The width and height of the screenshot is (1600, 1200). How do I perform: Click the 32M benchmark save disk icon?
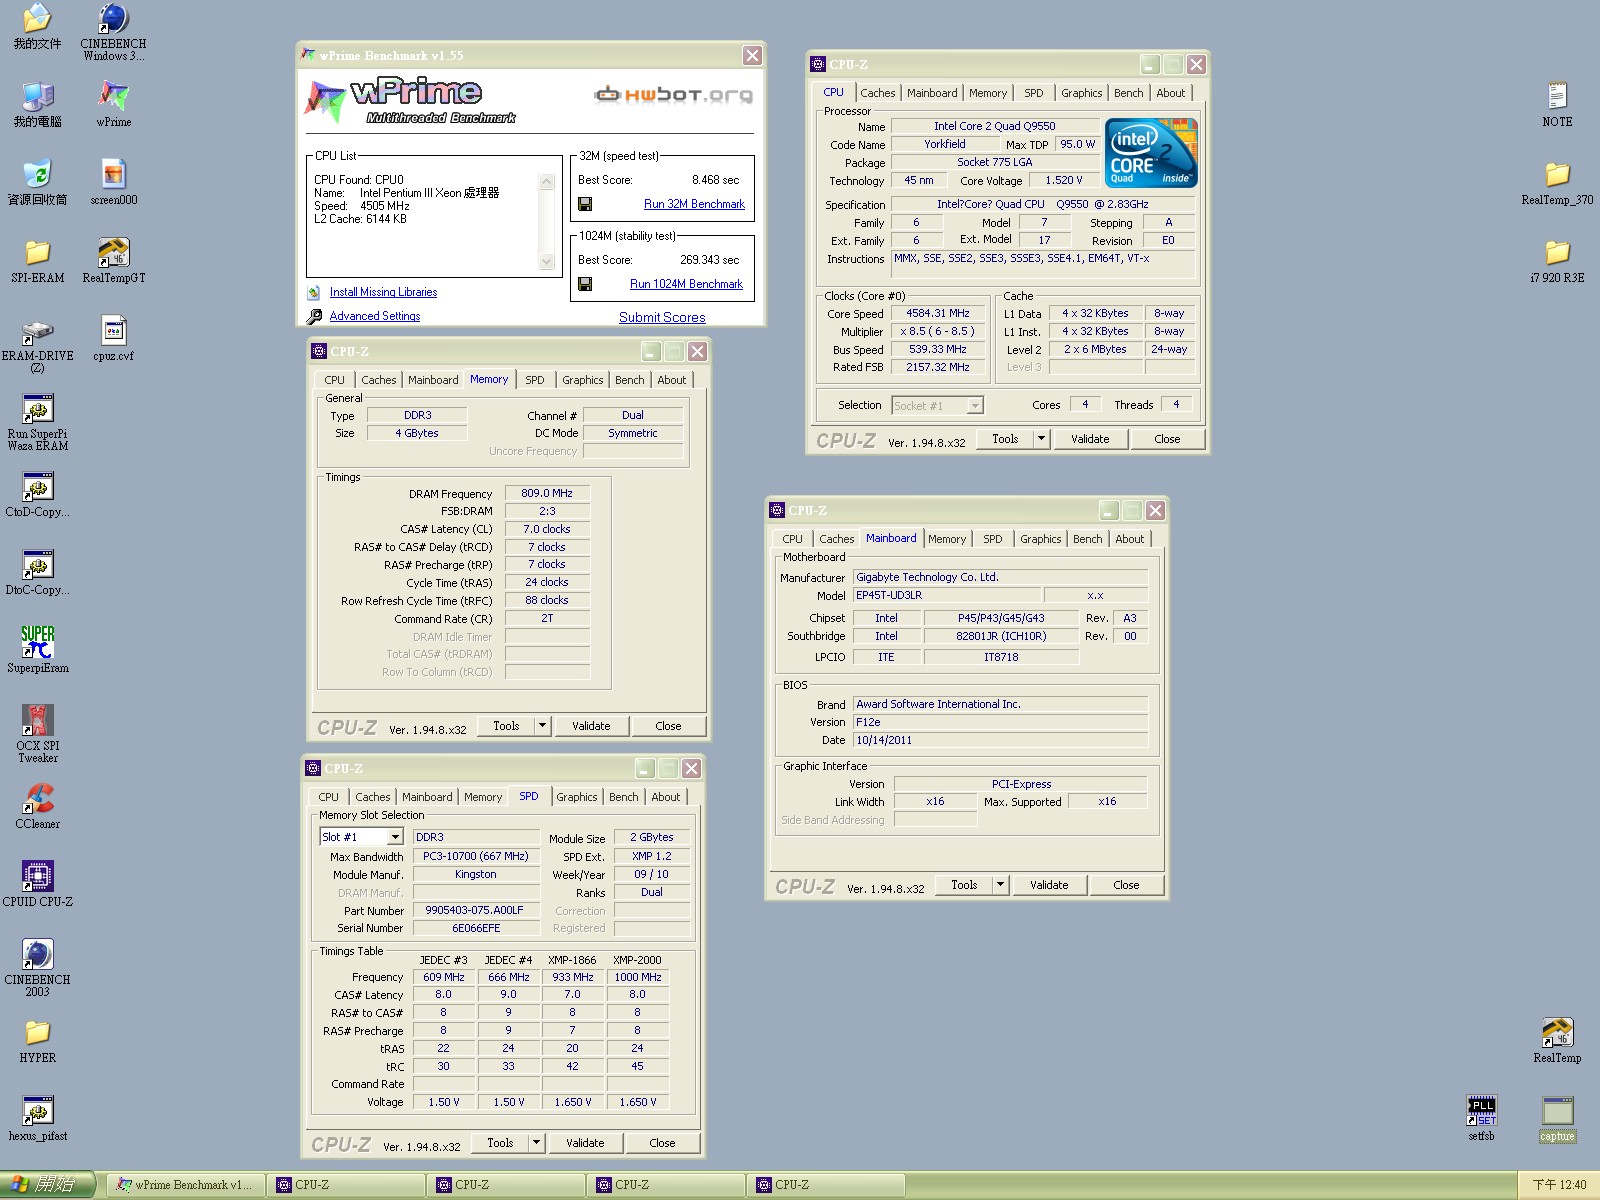click(x=585, y=204)
